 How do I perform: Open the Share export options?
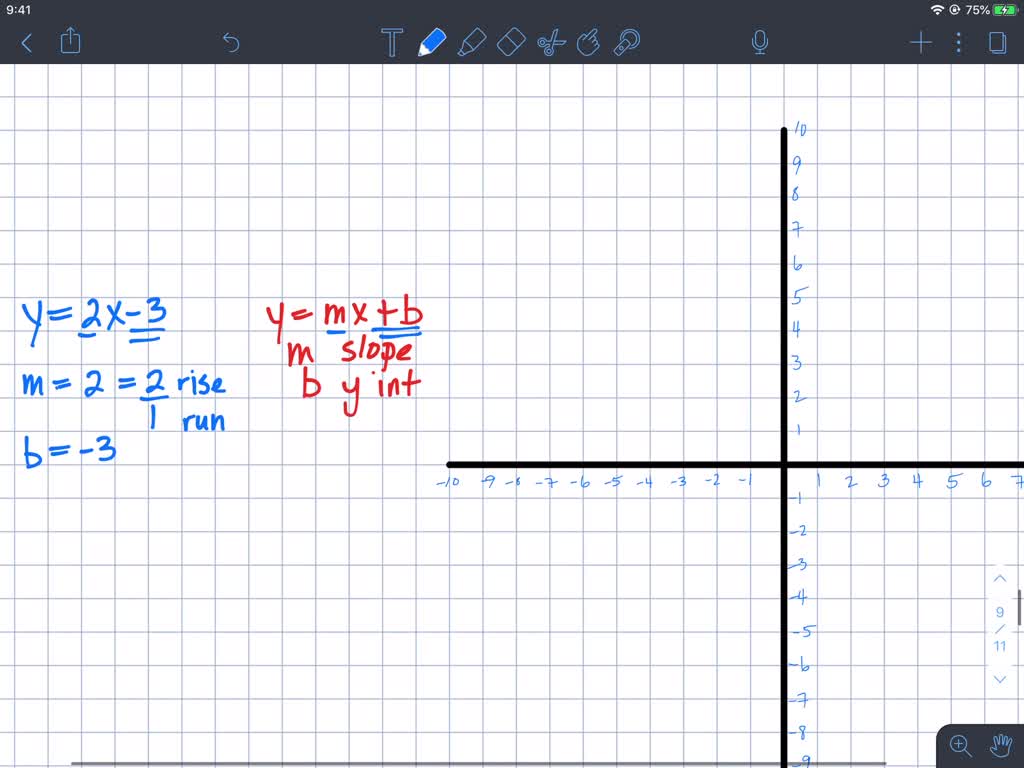(69, 42)
